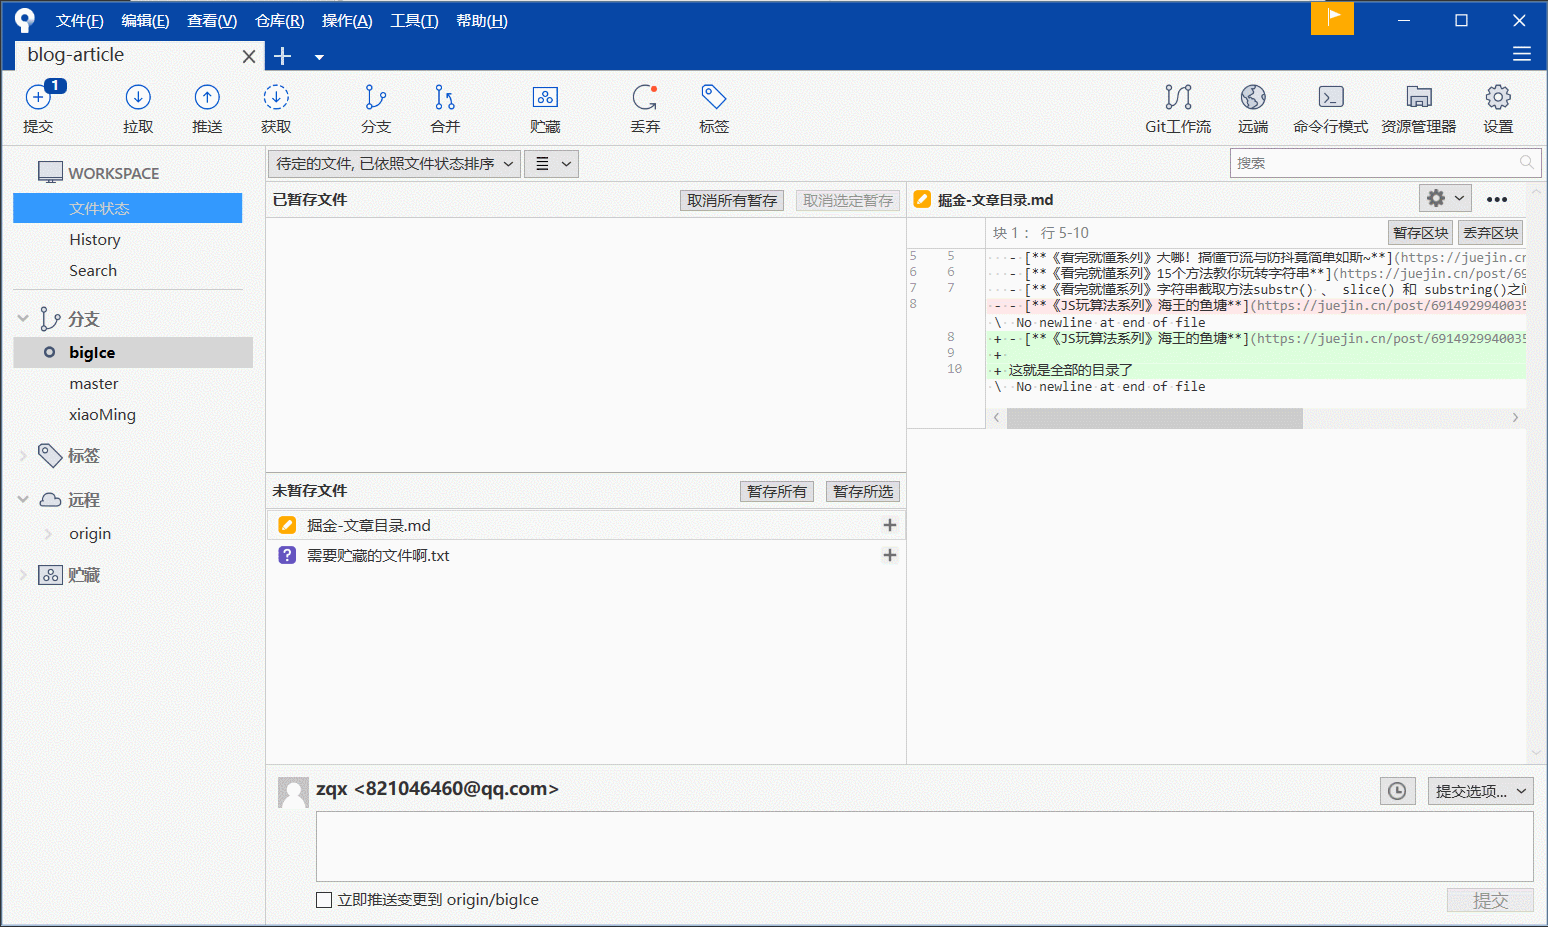
Task: Click 暂存所有 button
Action: point(777,491)
